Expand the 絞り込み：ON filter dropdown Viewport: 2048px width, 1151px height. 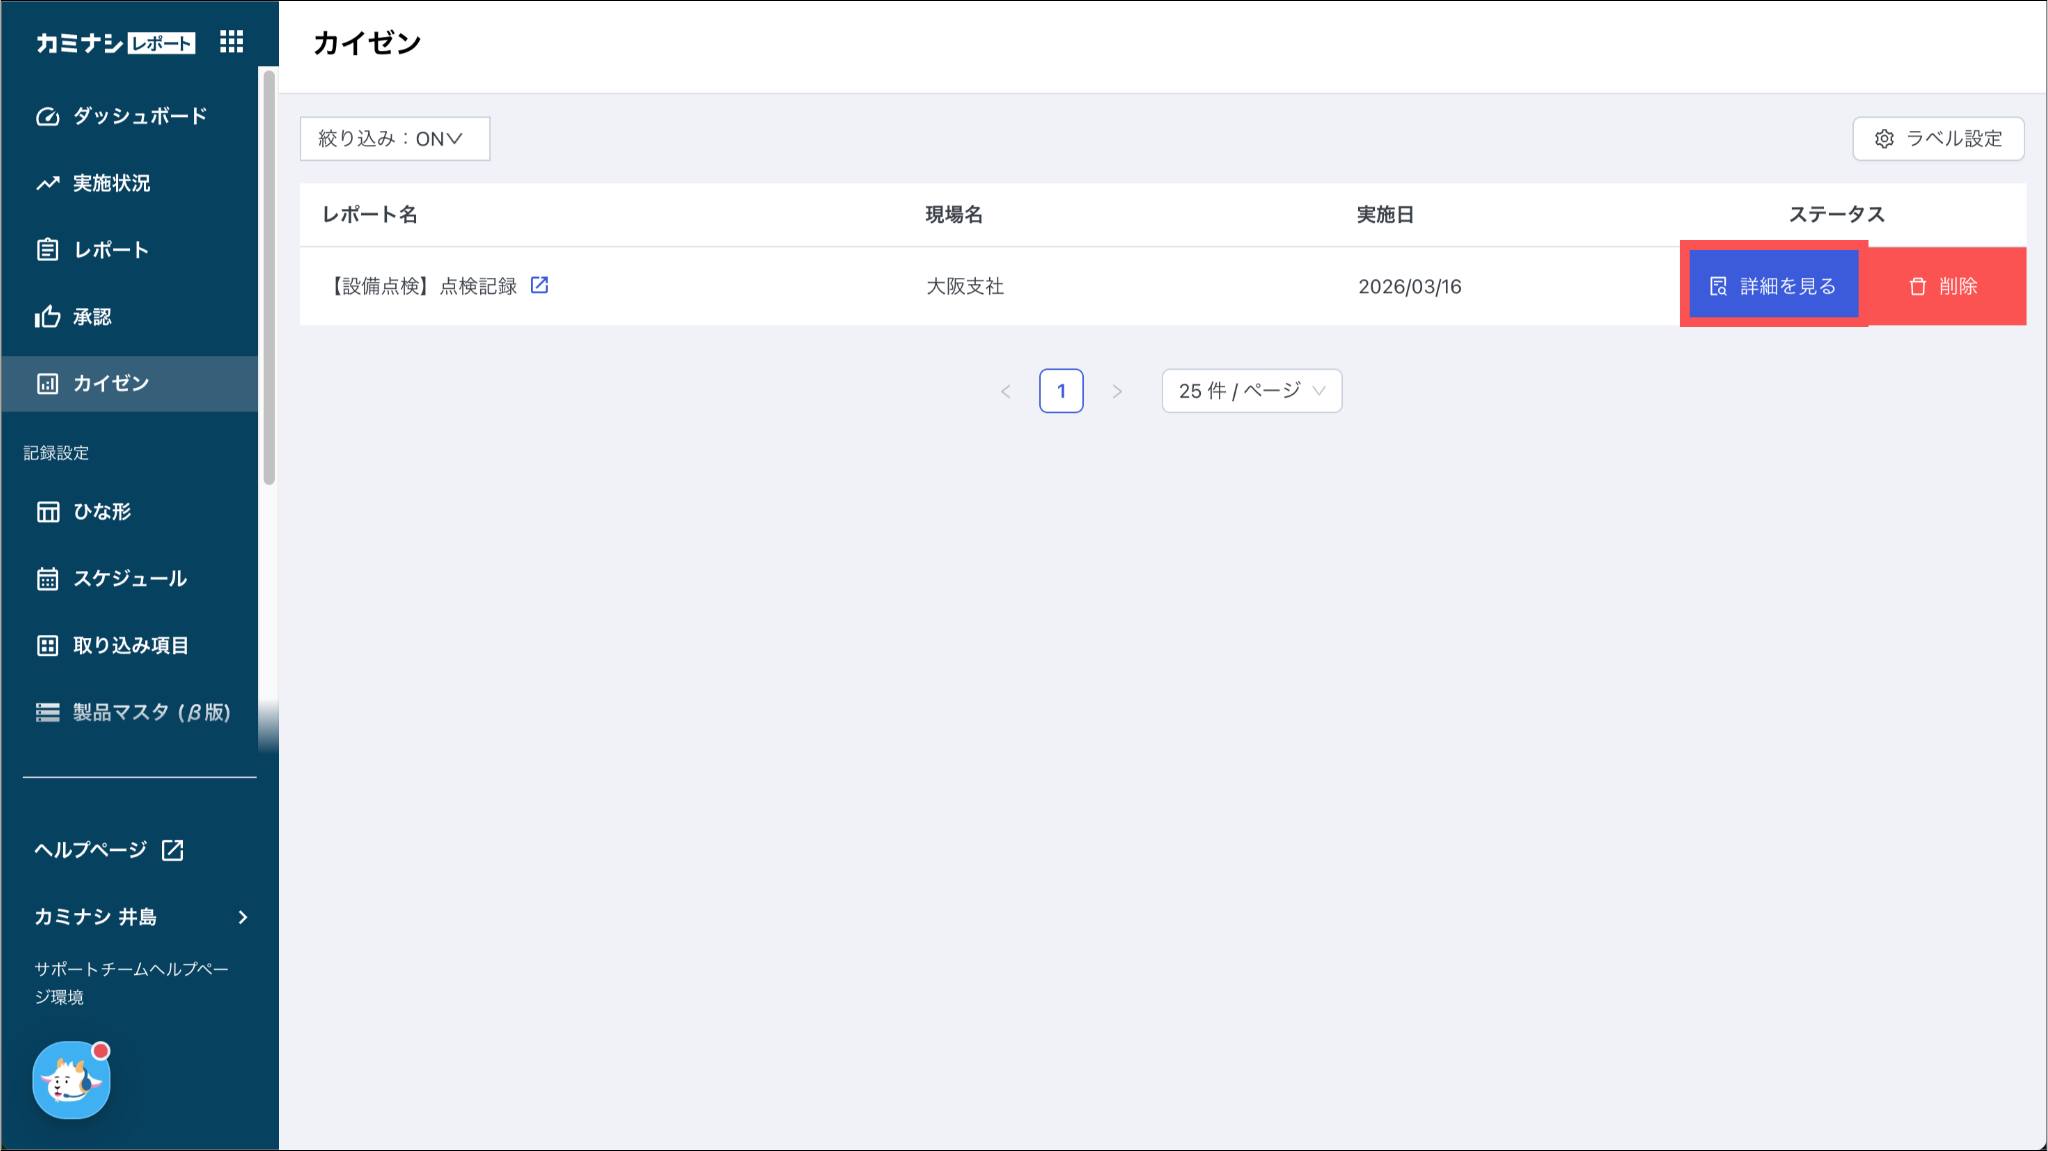(x=394, y=139)
